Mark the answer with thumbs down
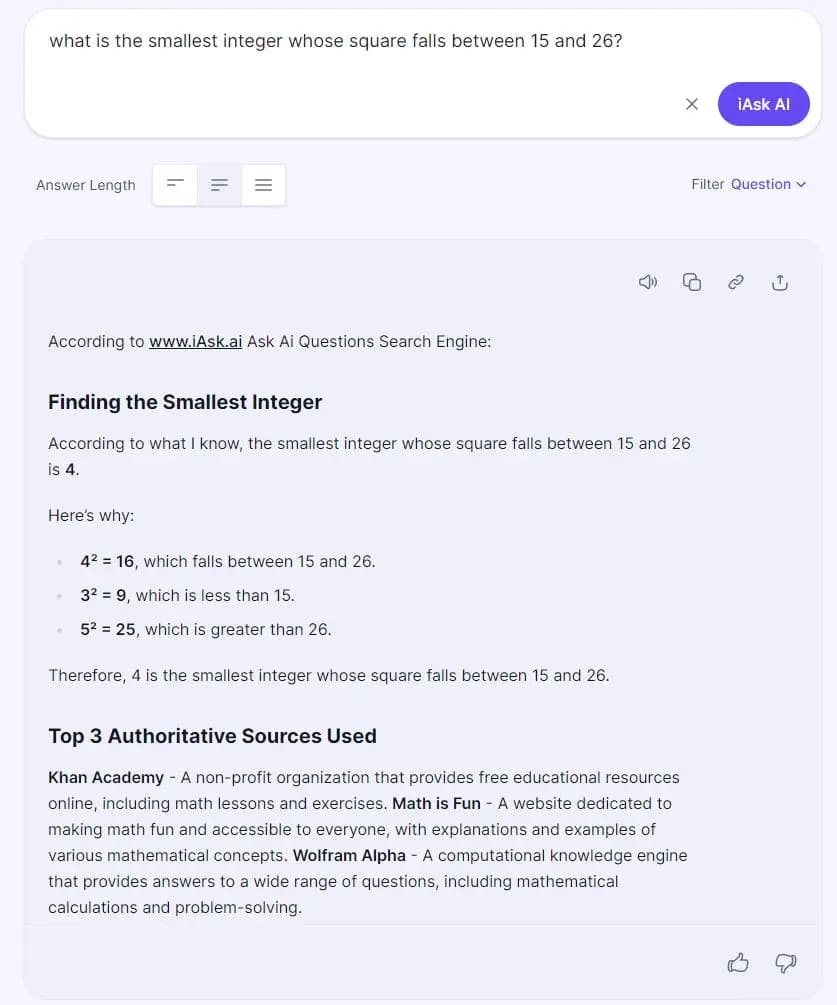The width and height of the screenshot is (837, 1005). tap(786, 963)
